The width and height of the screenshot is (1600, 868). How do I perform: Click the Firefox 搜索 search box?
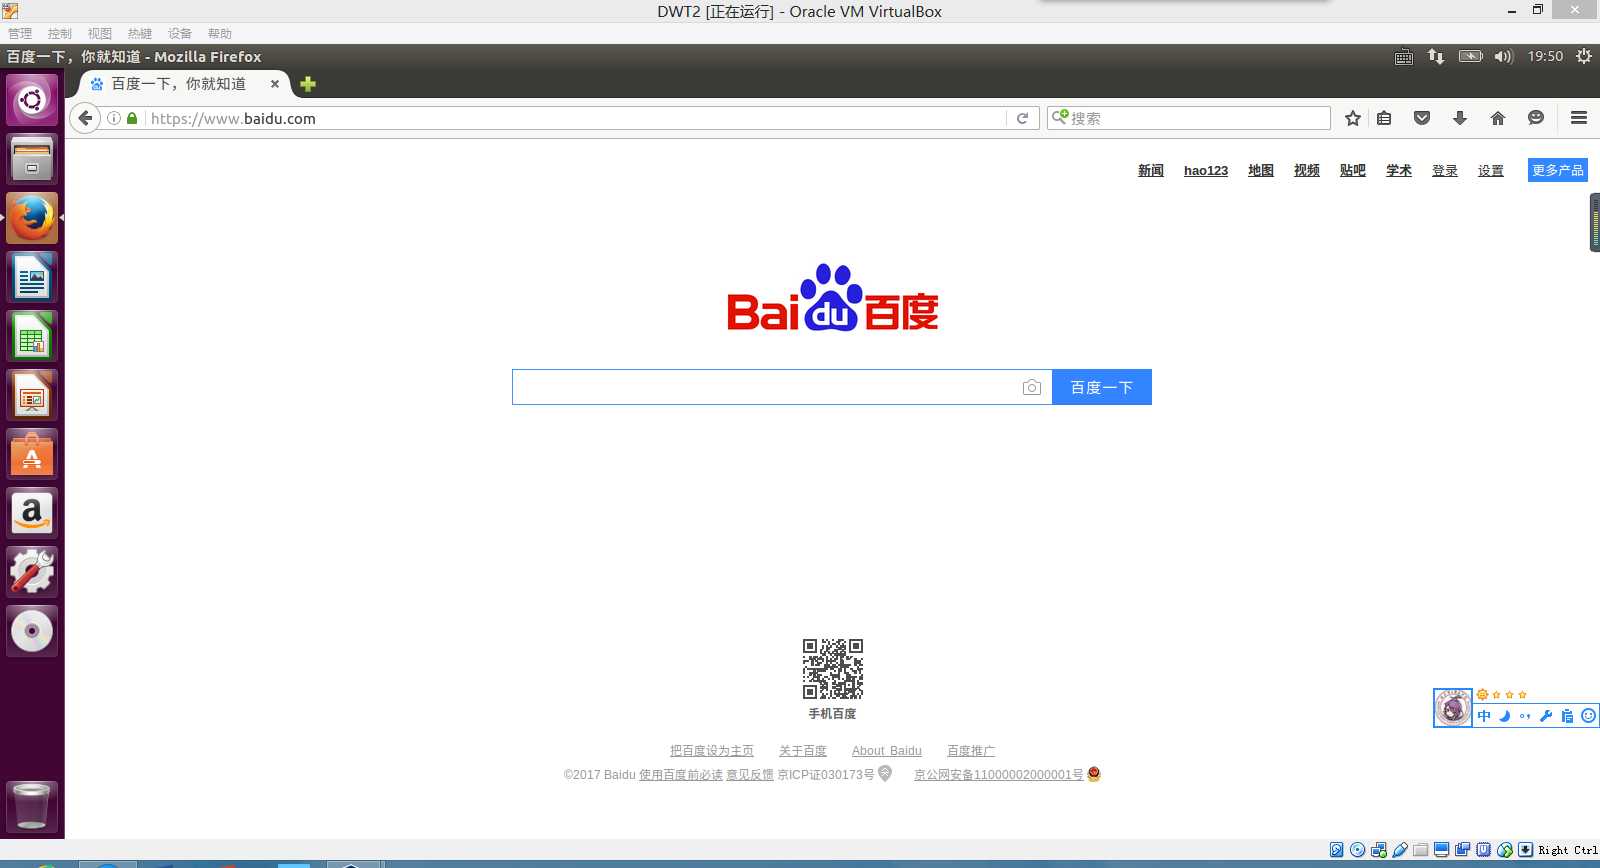1189,118
